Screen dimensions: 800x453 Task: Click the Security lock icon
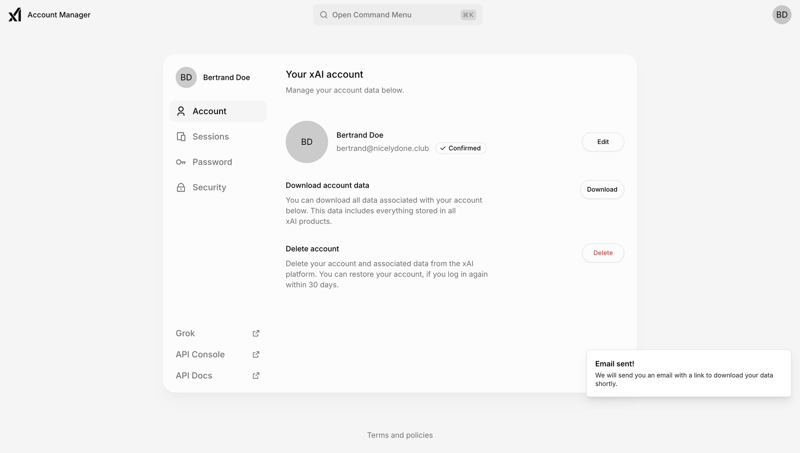click(181, 187)
